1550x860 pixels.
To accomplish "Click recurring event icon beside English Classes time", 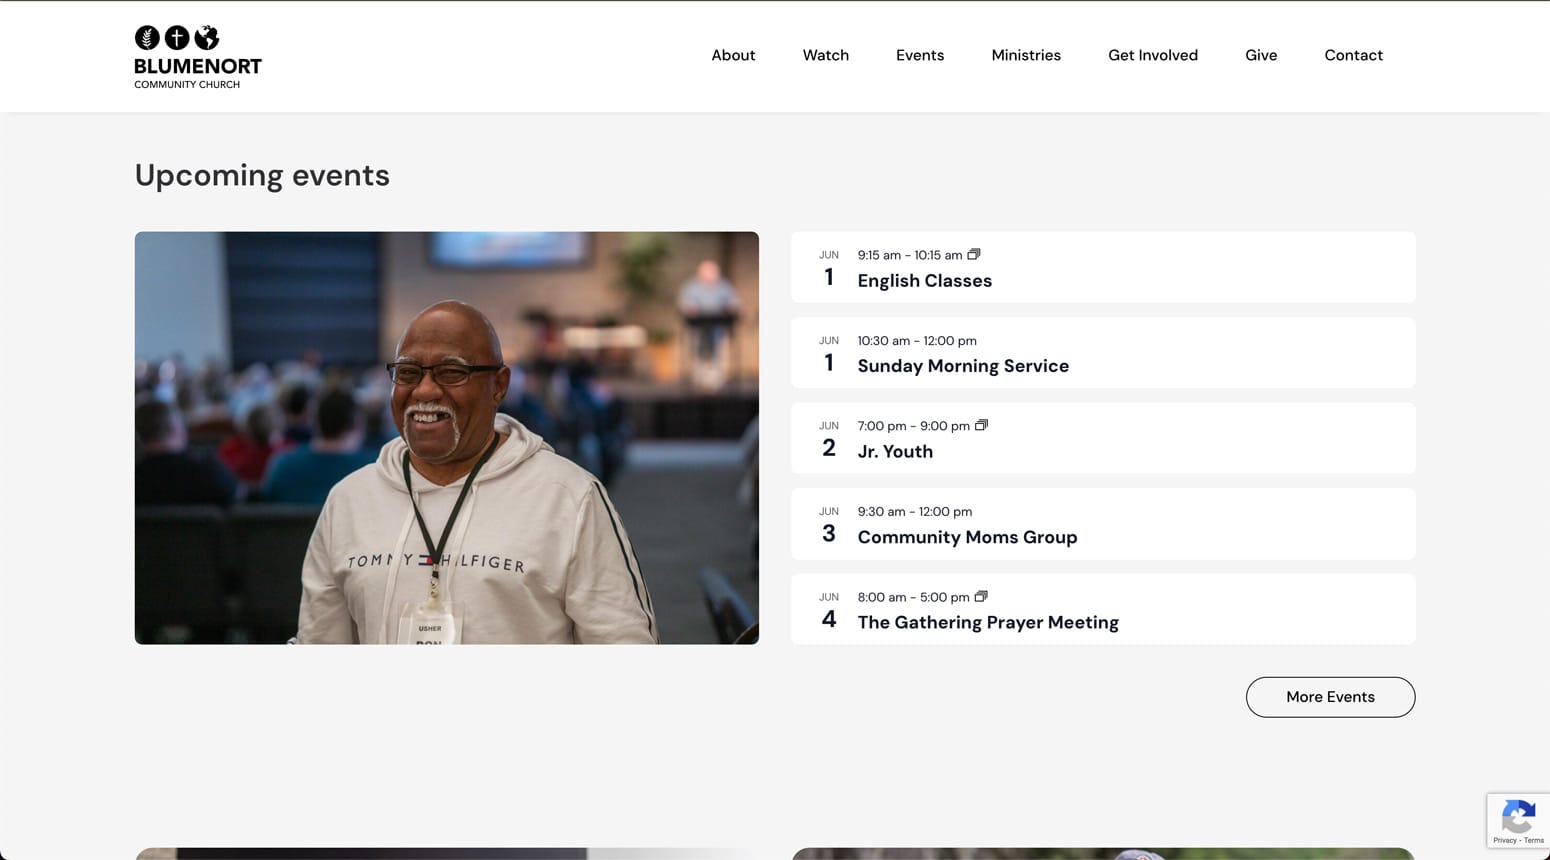I will click(974, 254).
